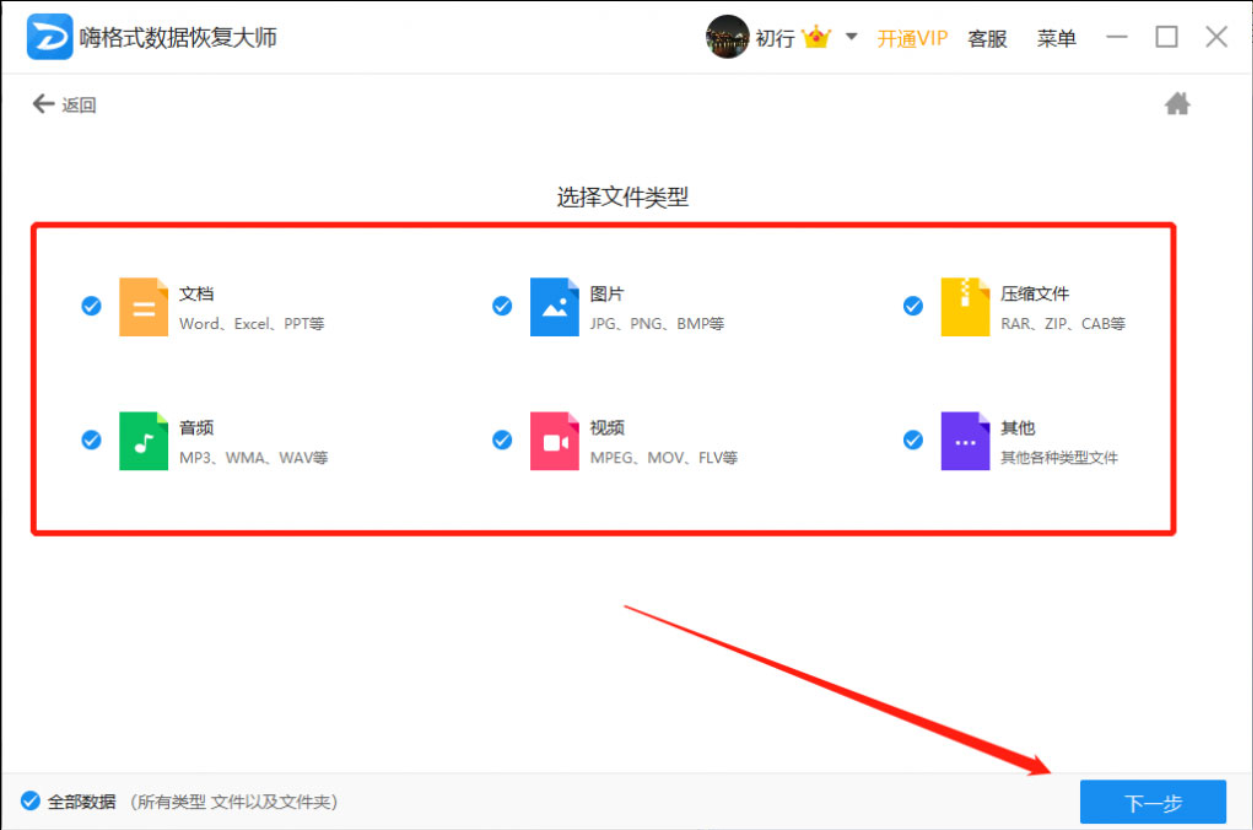The image size is (1253, 830).
Task: Click the text 其他各种类型文件
Action: click(x=1059, y=458)
